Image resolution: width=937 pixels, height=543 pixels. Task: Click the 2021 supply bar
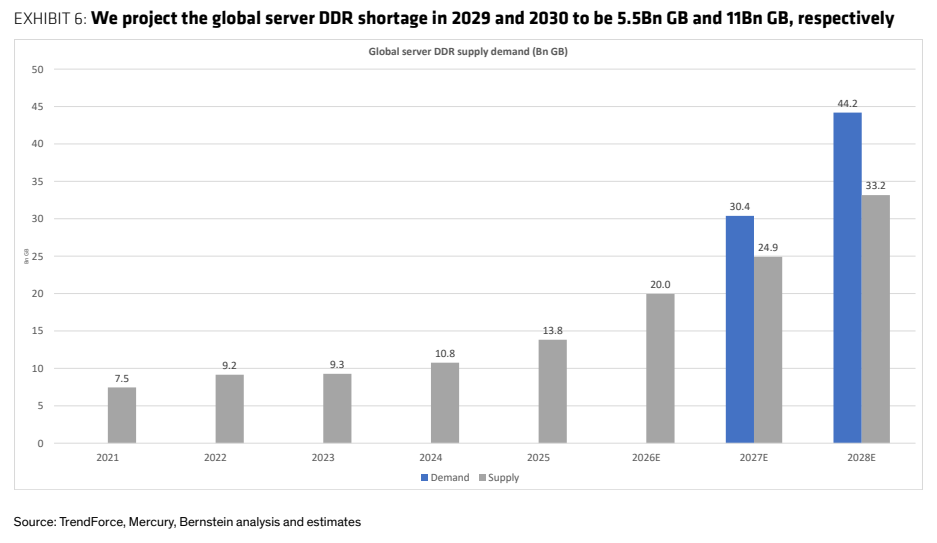[x=122, y=415]
